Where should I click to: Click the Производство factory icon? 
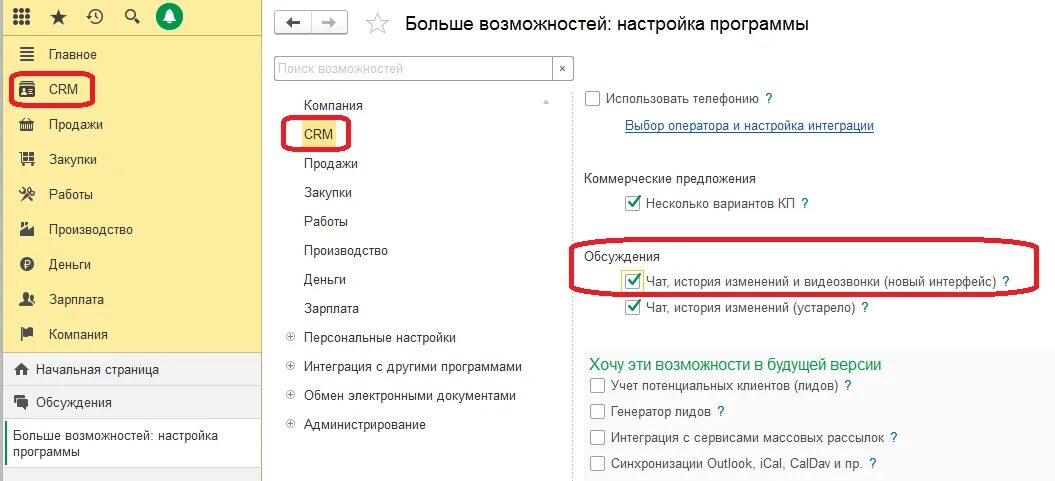27,229
